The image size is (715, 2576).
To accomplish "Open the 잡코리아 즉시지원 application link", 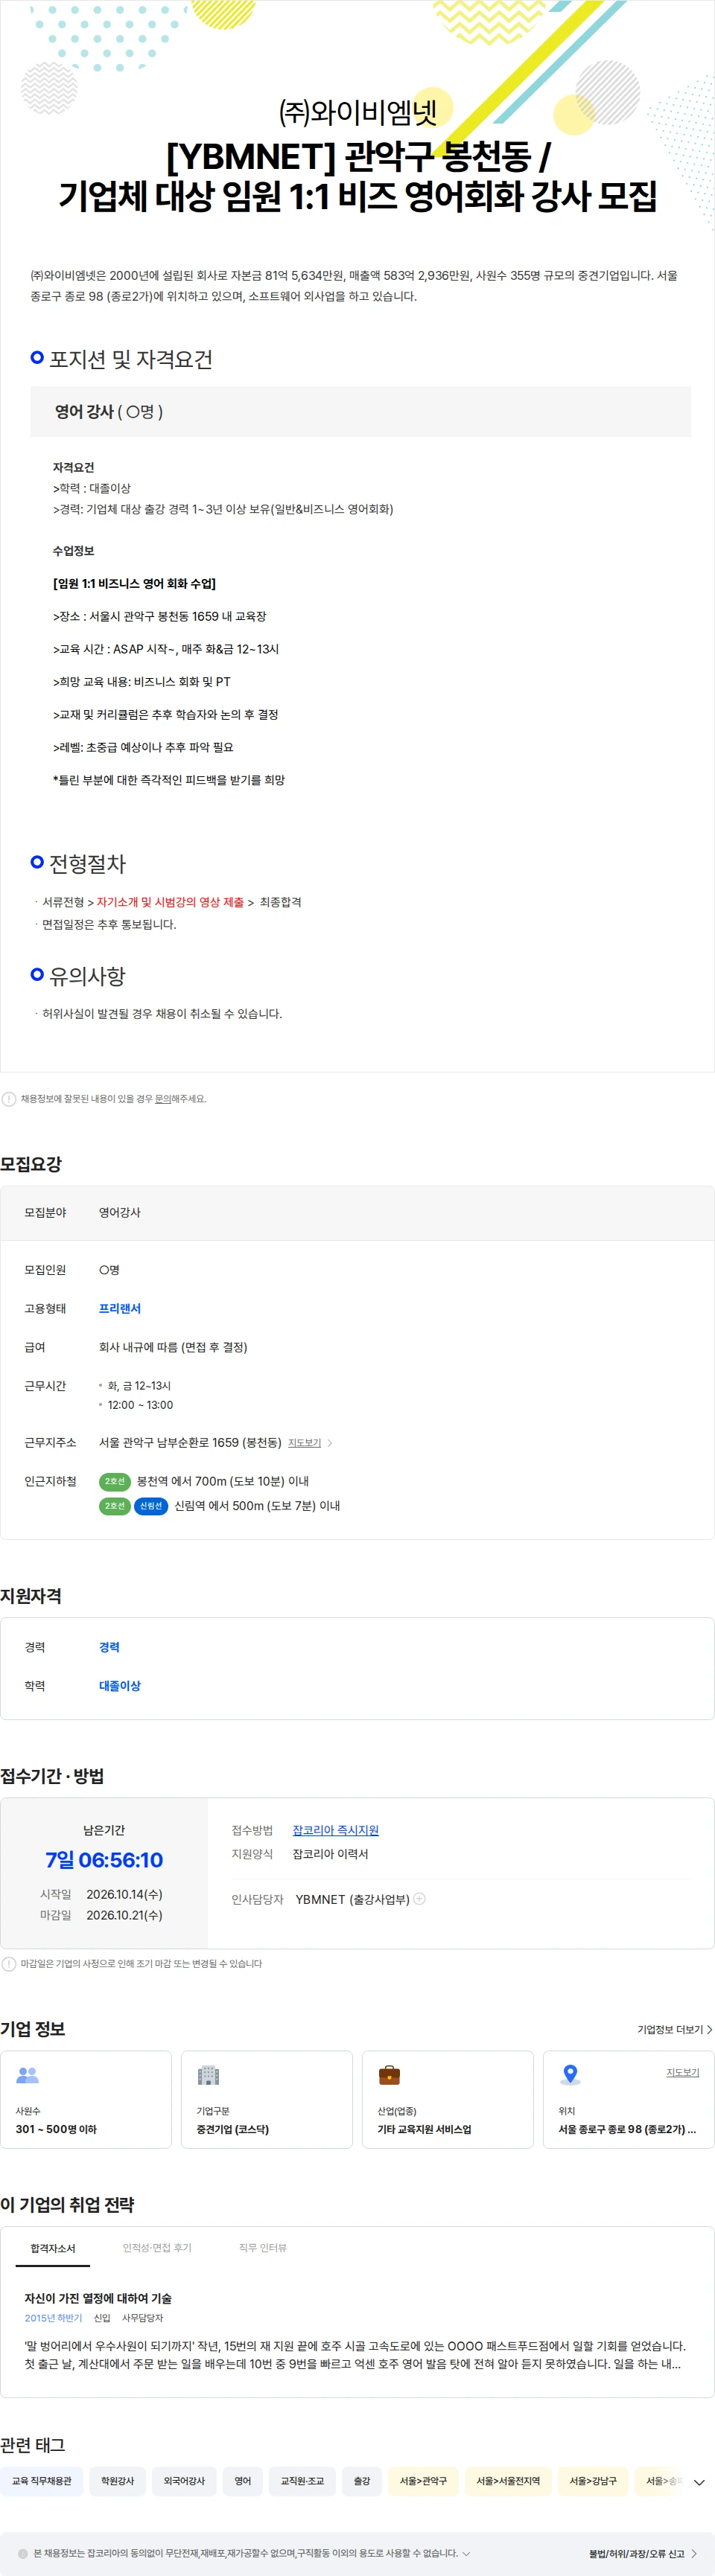I will point(335,1830).
